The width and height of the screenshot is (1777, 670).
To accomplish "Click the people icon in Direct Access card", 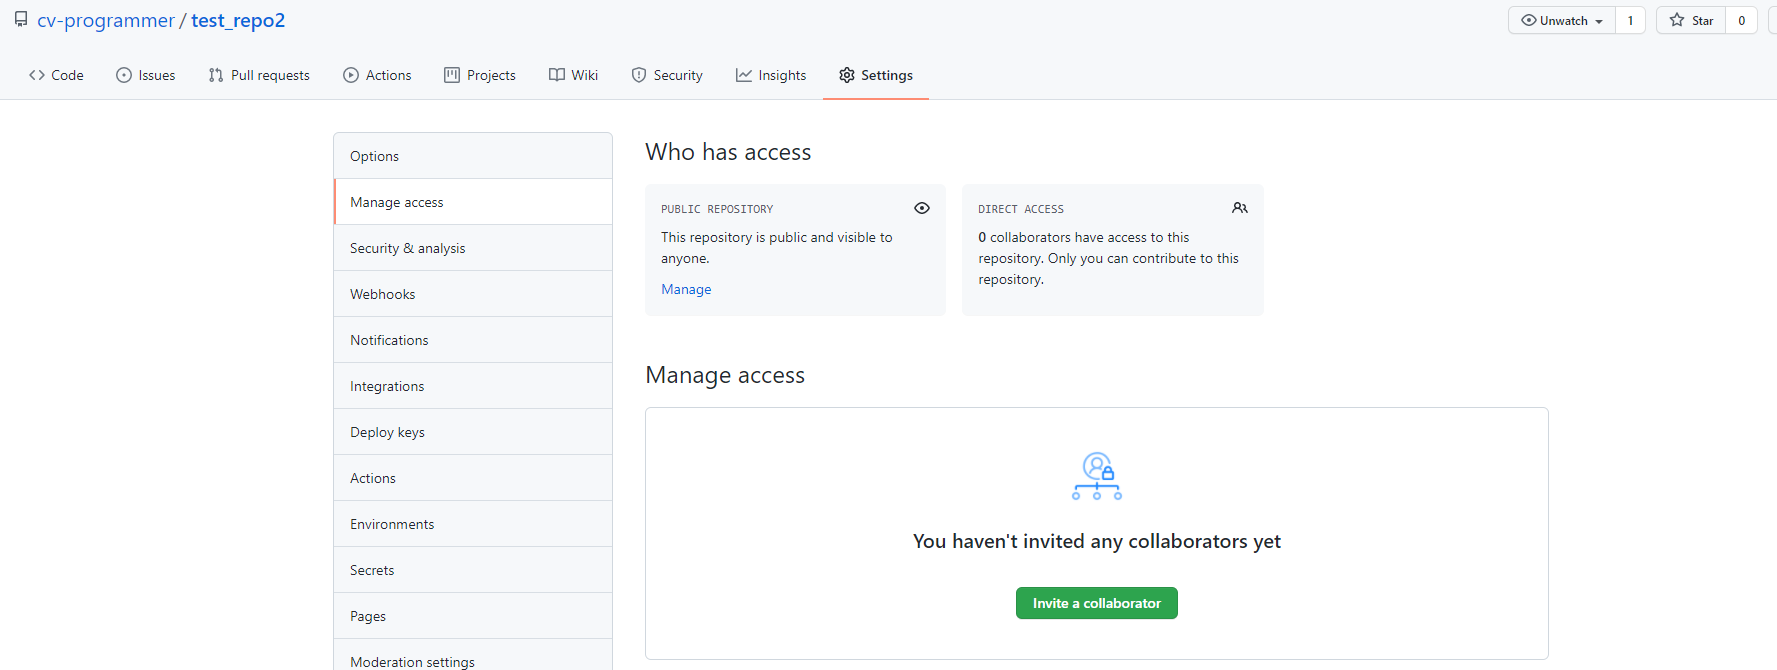I will pos(1239,208).
